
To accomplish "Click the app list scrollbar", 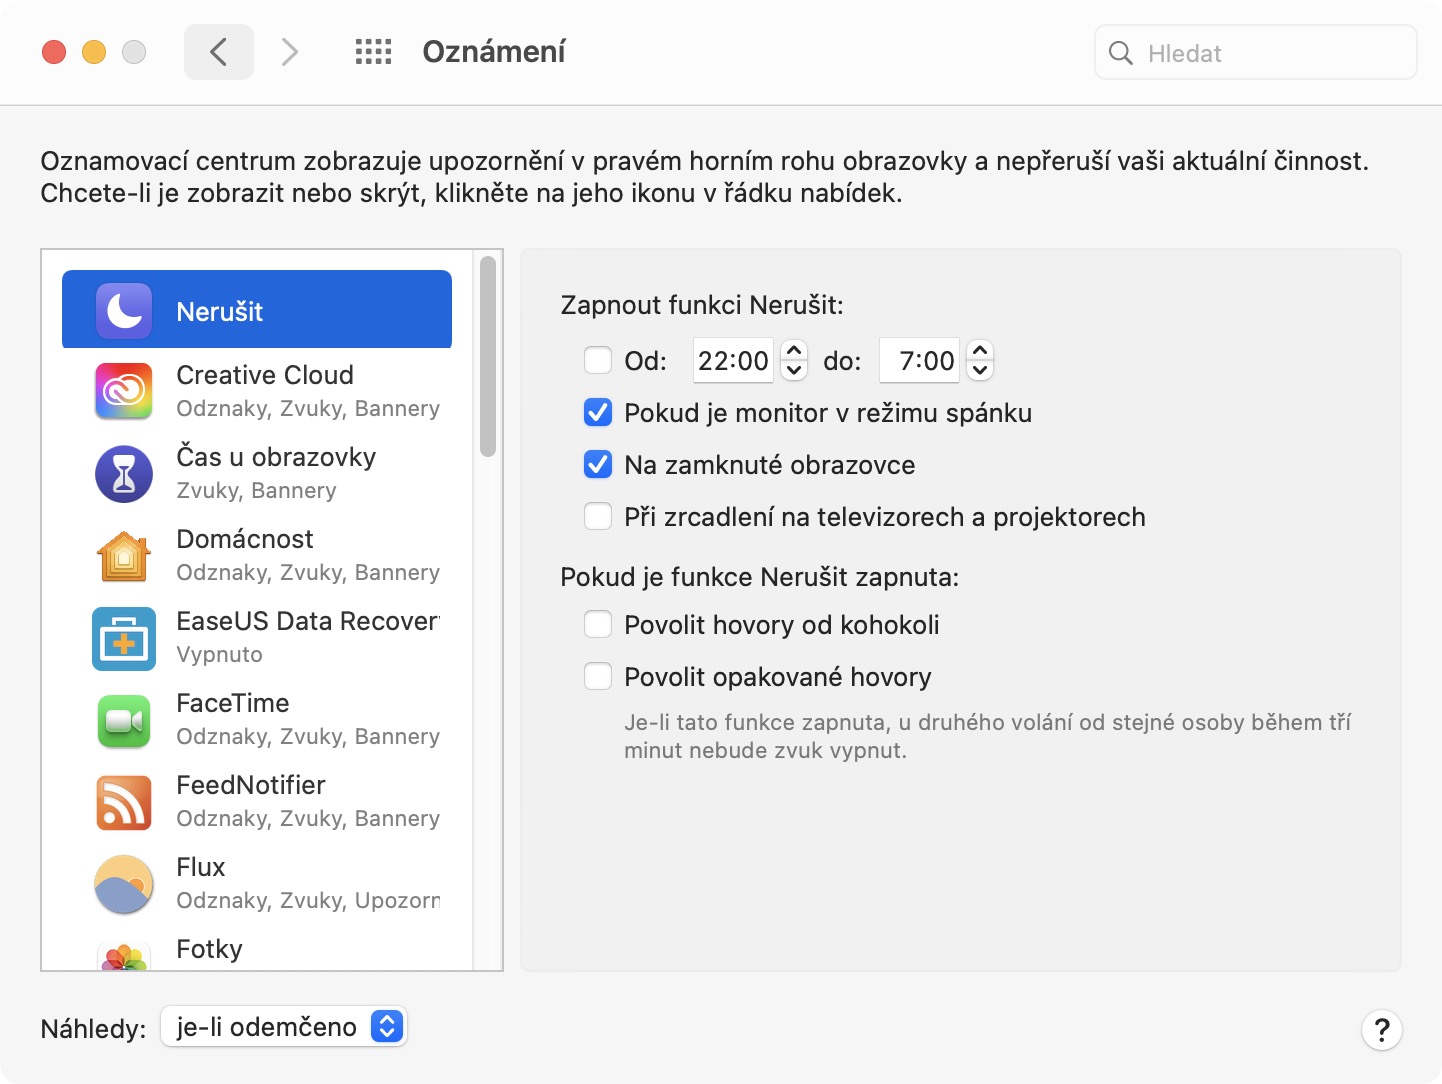I will click(x=488, y=357).
